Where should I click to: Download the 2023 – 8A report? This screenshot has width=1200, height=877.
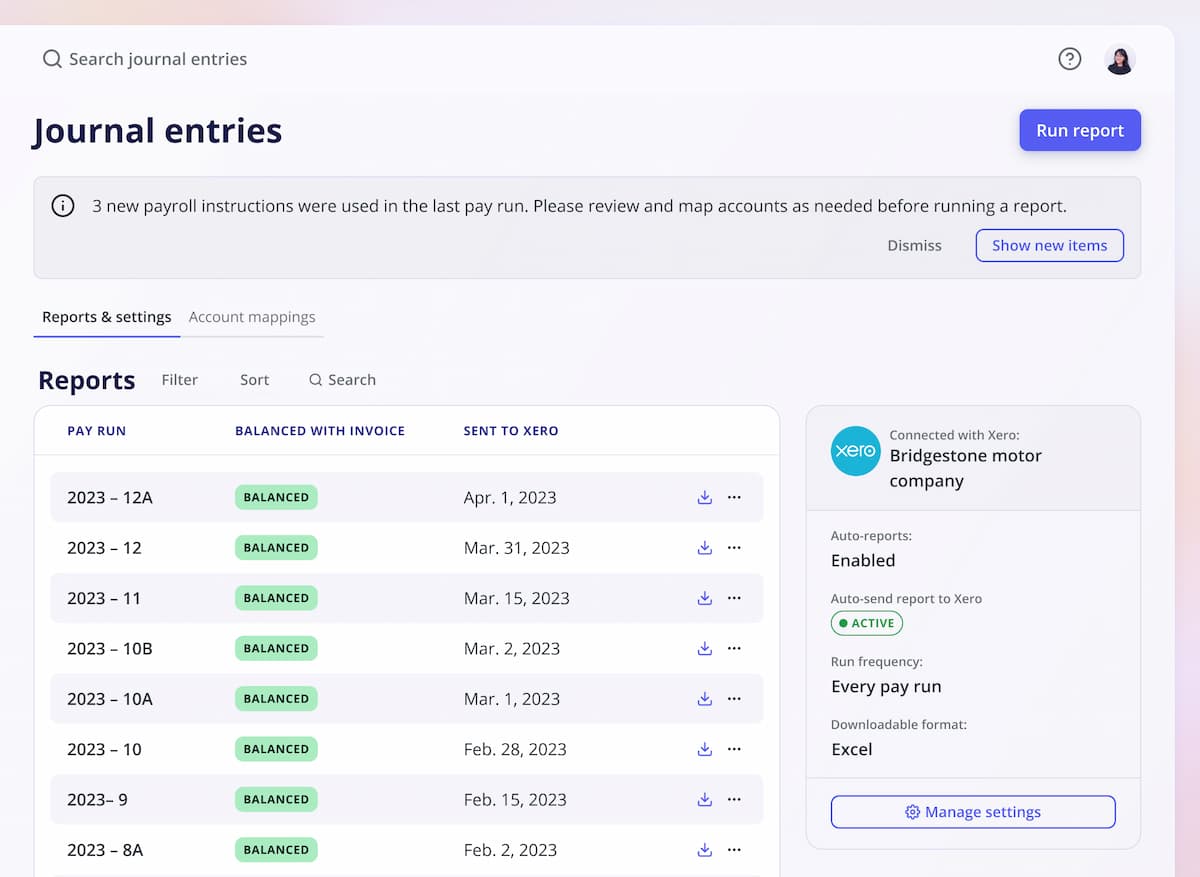click(x=705, y=850)
